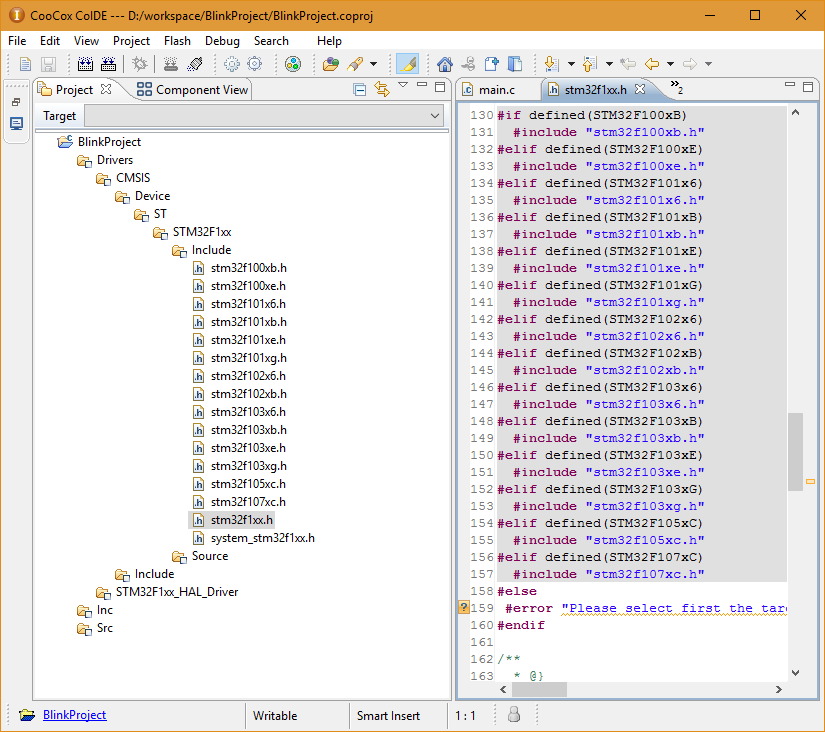Click the Home house icon
The width and height of the screenshot is (825, 732).
coord(445,64)
